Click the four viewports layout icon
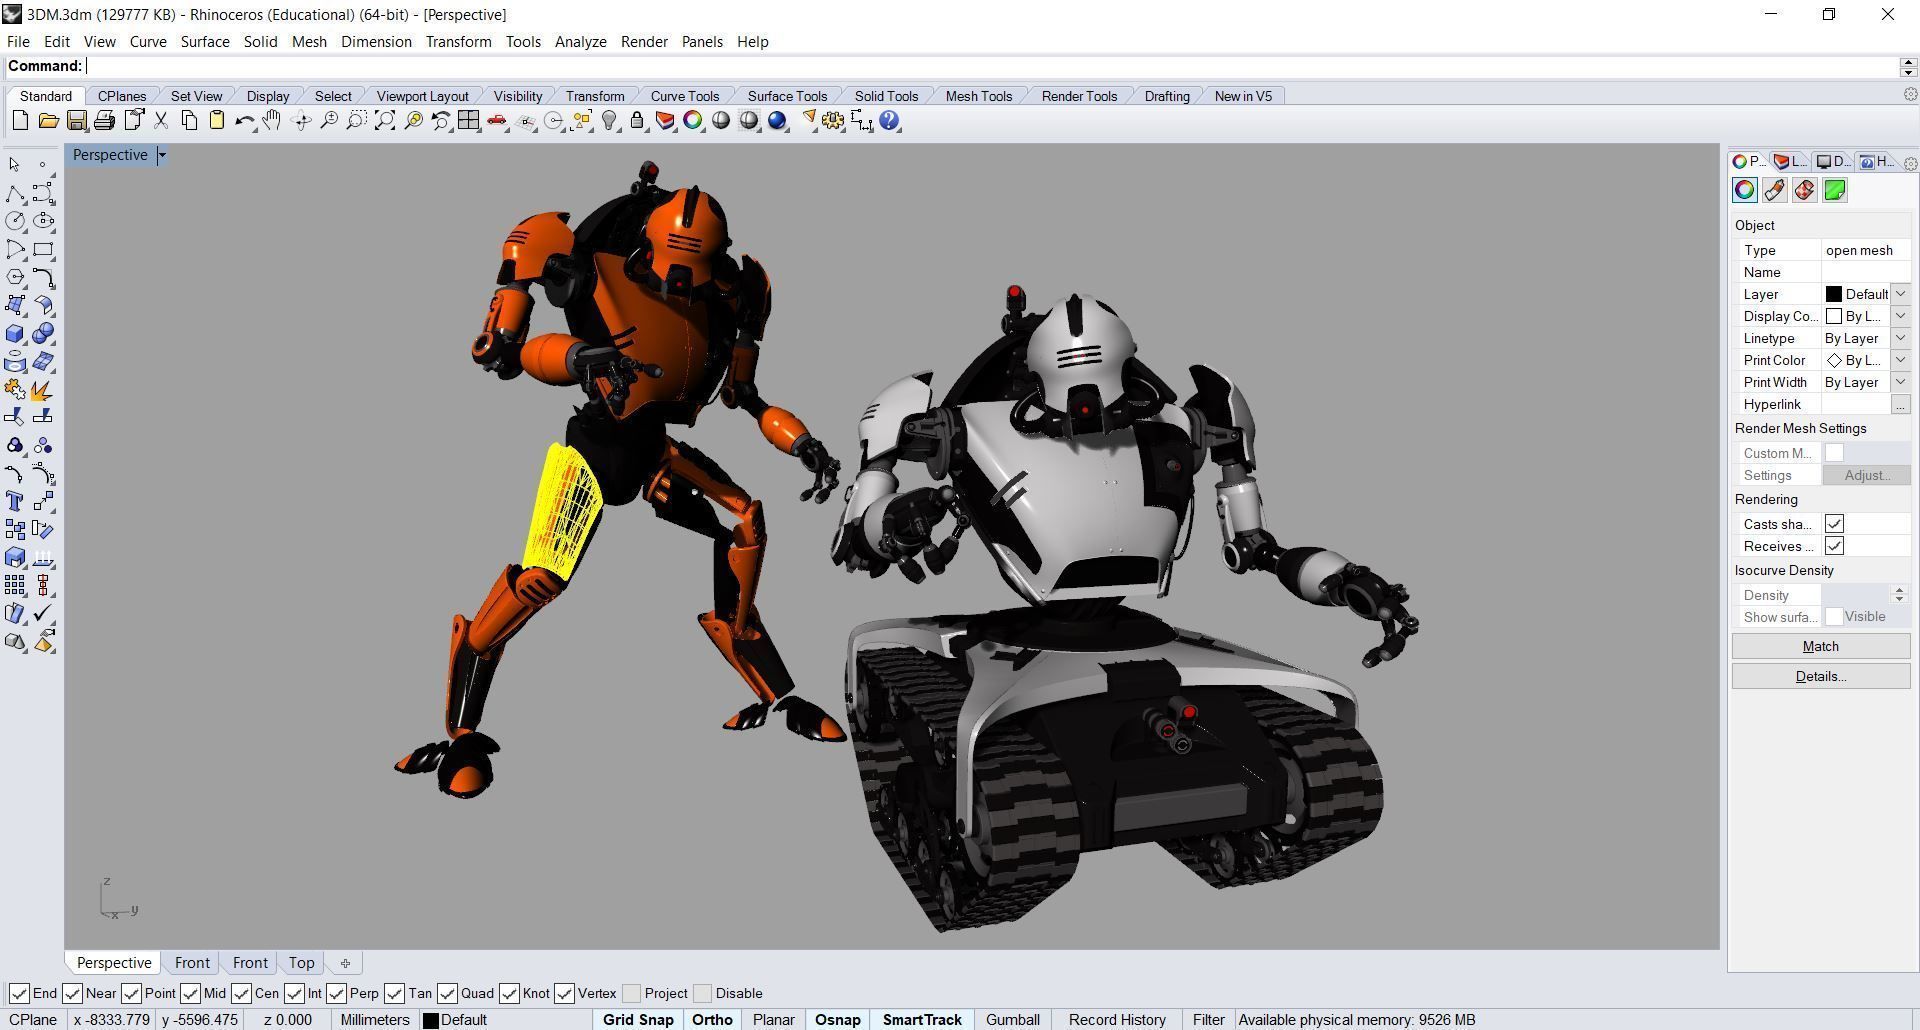 pos(468,121)
